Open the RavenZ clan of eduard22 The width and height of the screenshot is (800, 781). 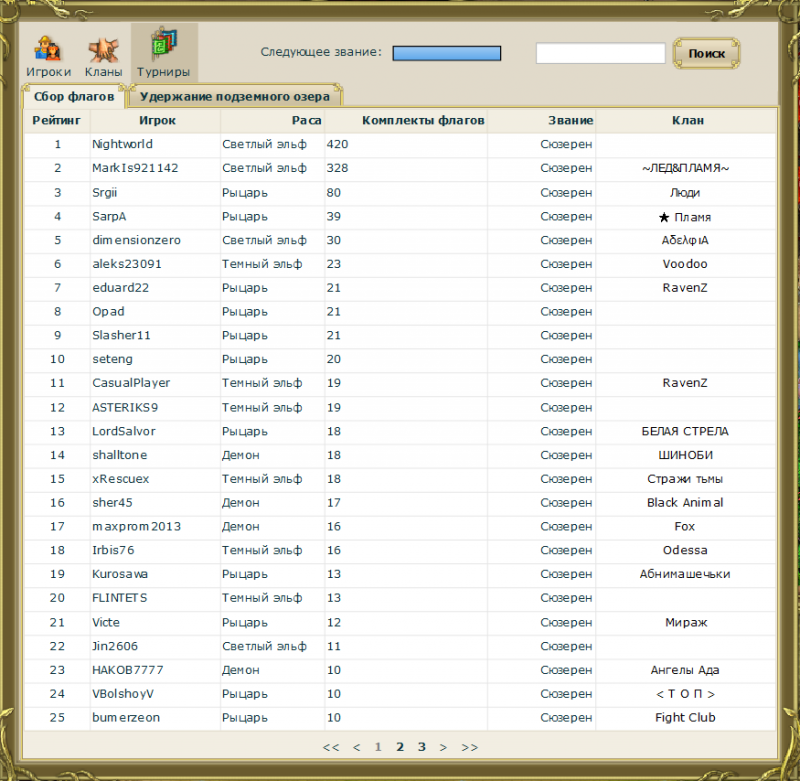[x=685, y=288]
